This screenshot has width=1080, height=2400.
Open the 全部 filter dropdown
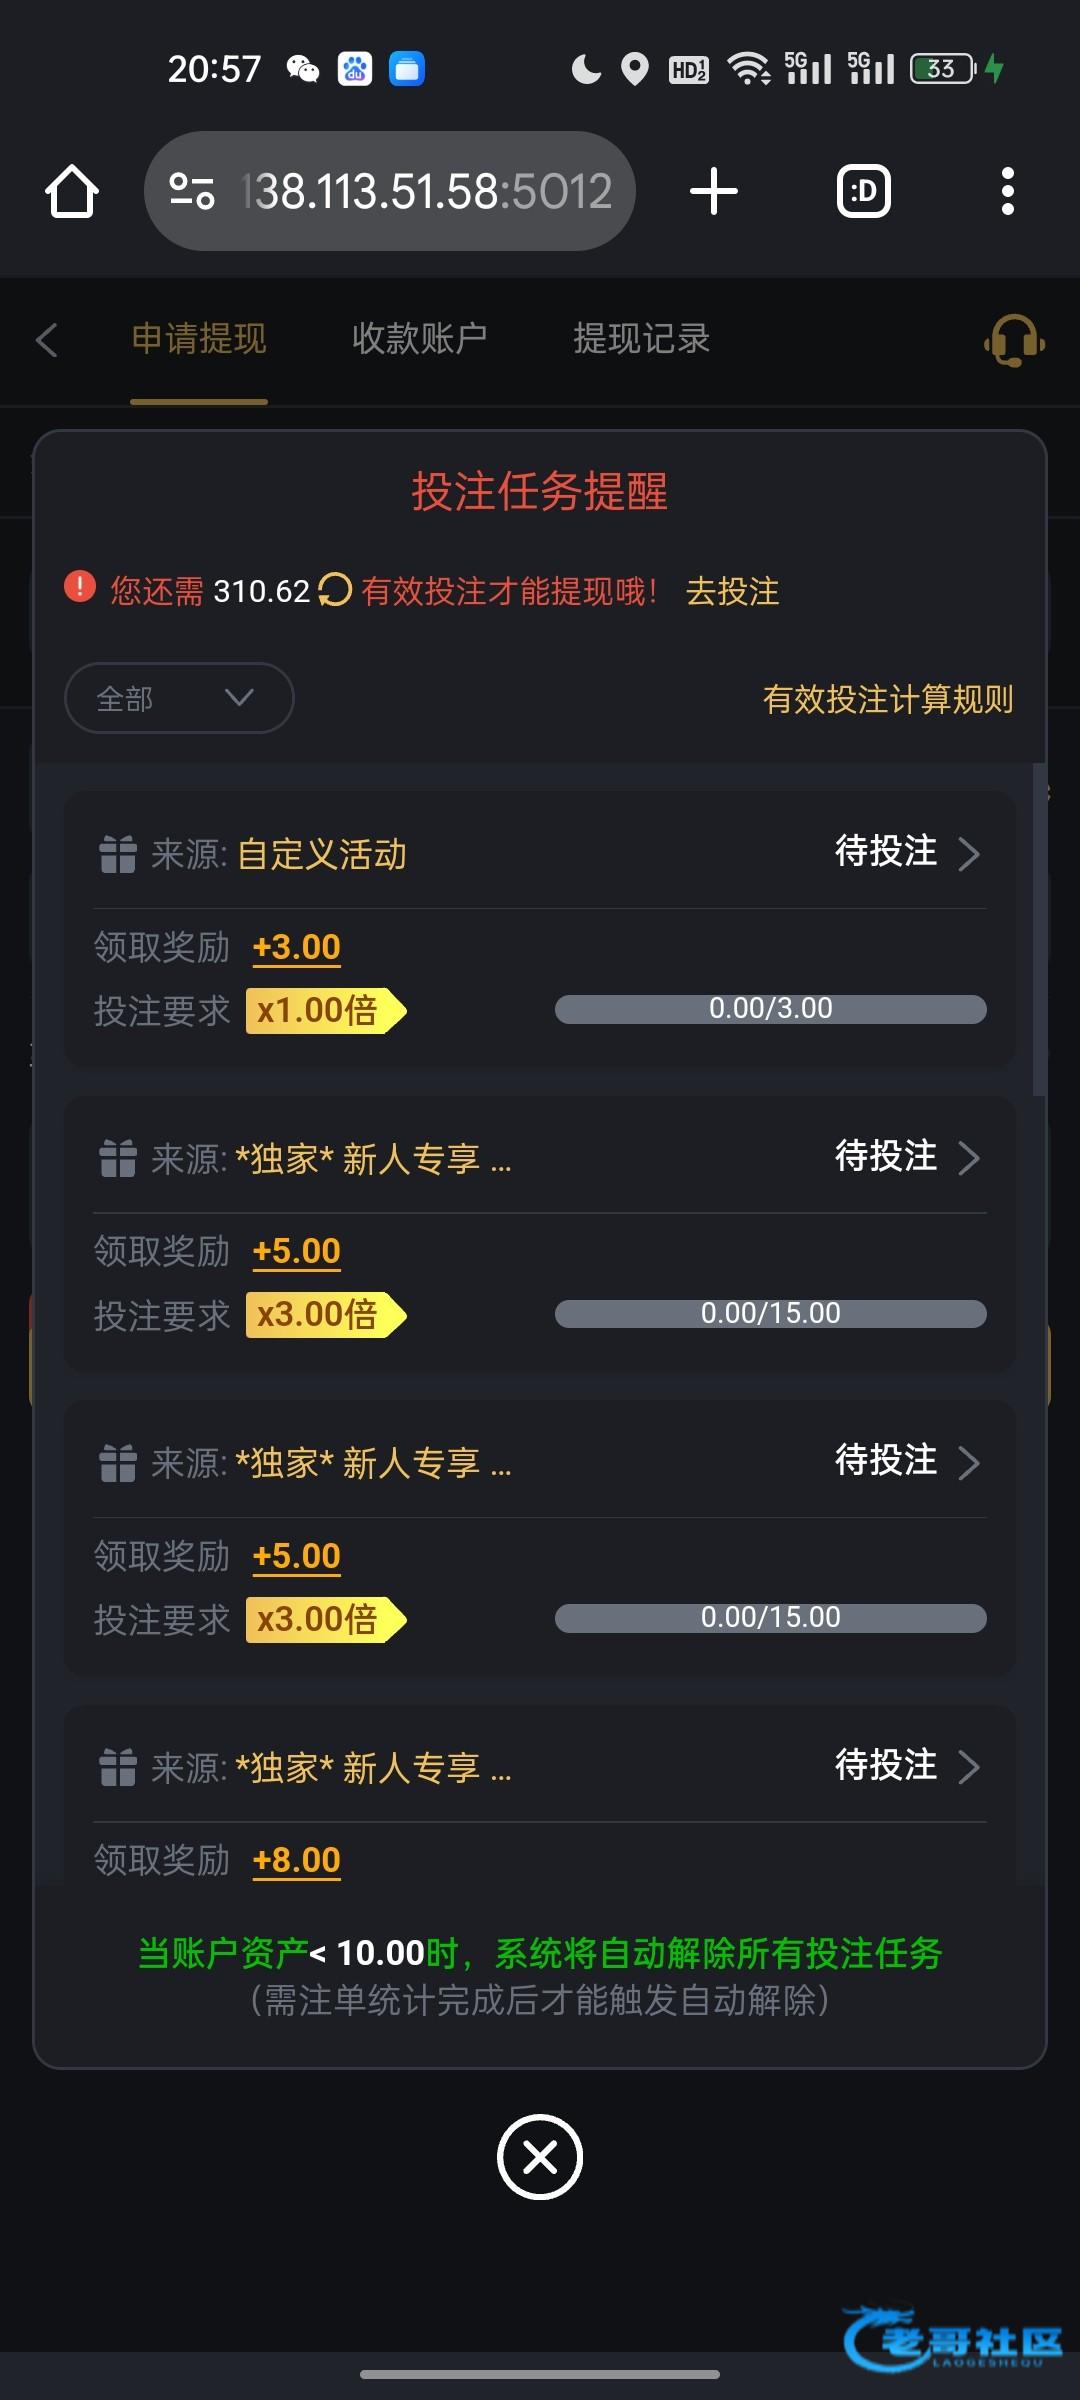[x=179, y=698]
